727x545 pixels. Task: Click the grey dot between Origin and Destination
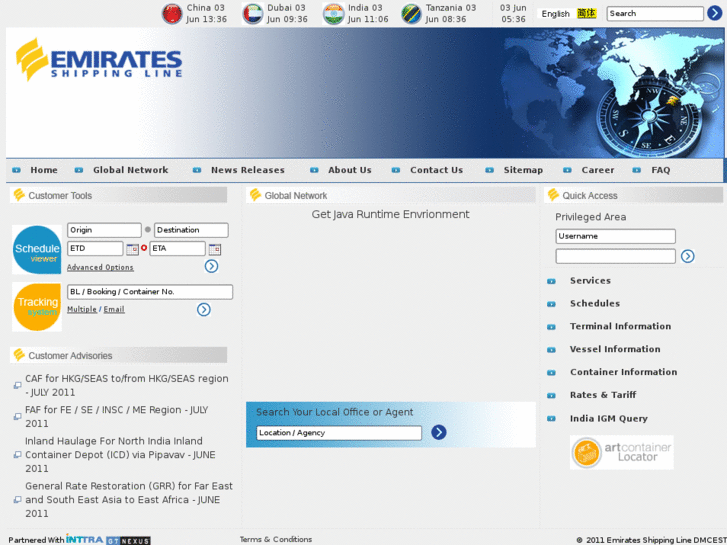(148, 230)
